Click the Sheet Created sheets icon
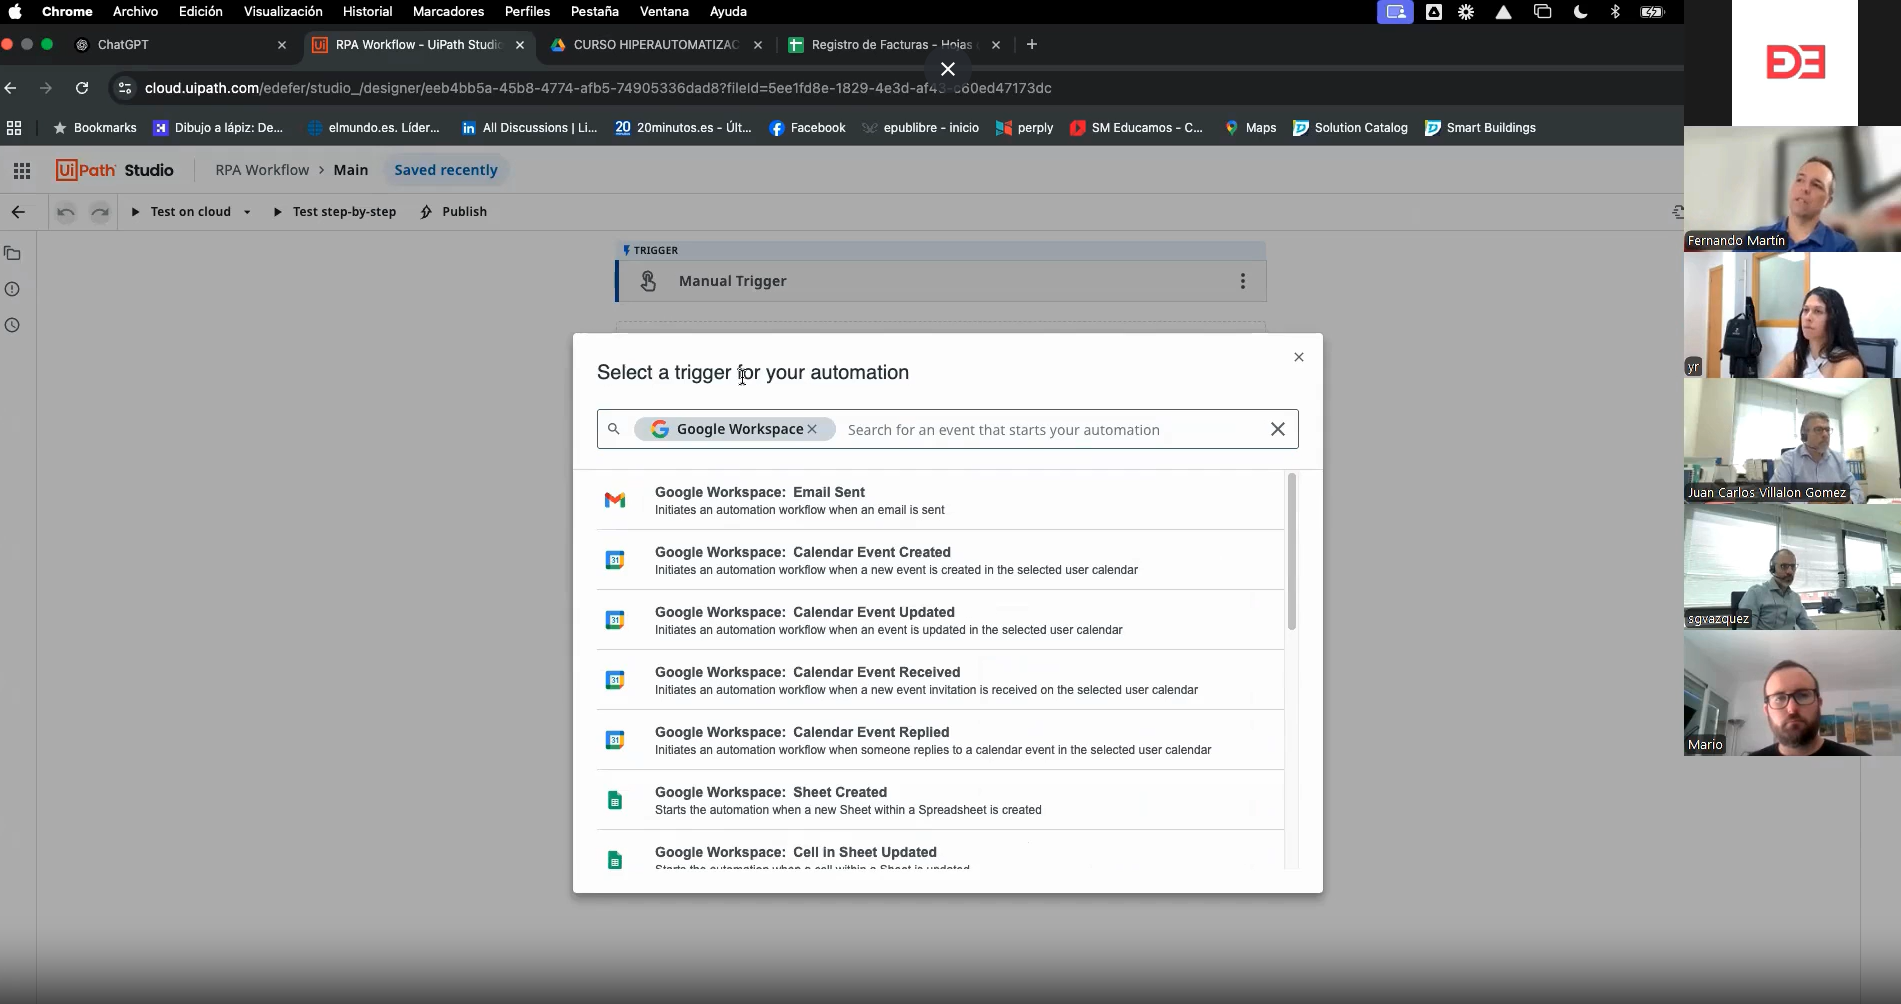 [615, 800]
